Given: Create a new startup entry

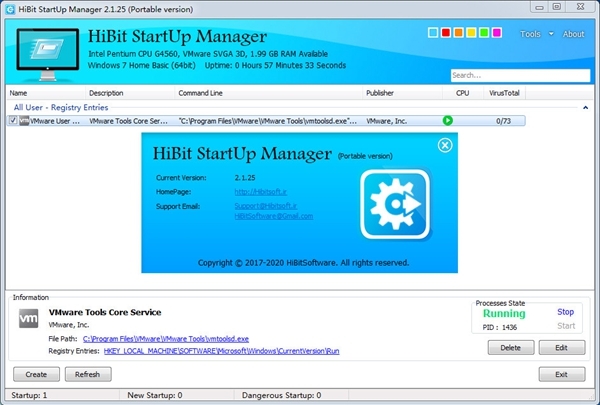Looking at the screenshot, I should coord(36,374).
